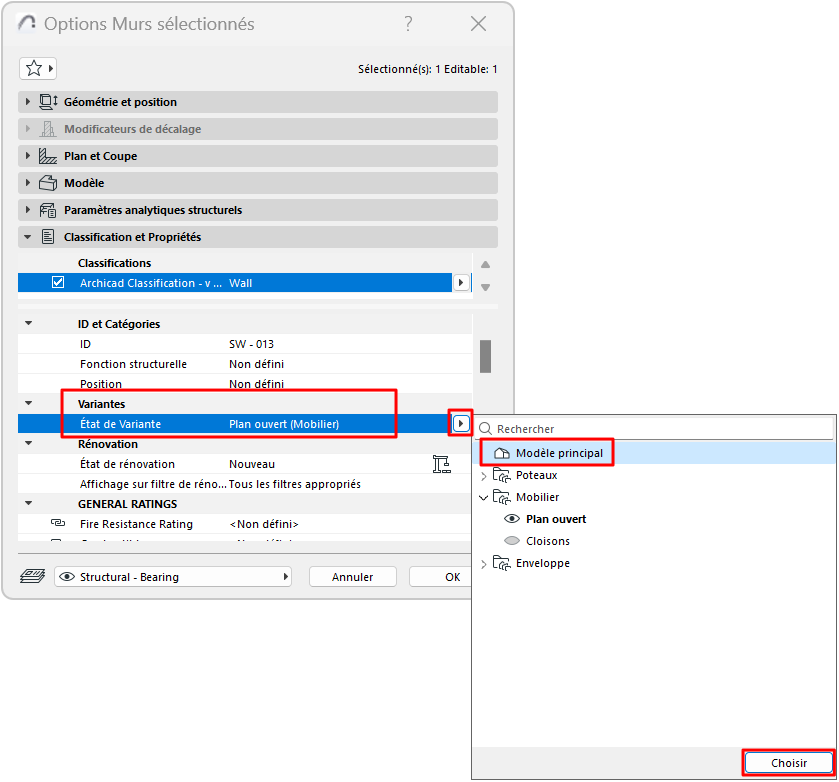This screenshot has height=782, width=839.
Task: Click the Modèle principal house icon
Action: pyautogui.click(x=502, y=453)
